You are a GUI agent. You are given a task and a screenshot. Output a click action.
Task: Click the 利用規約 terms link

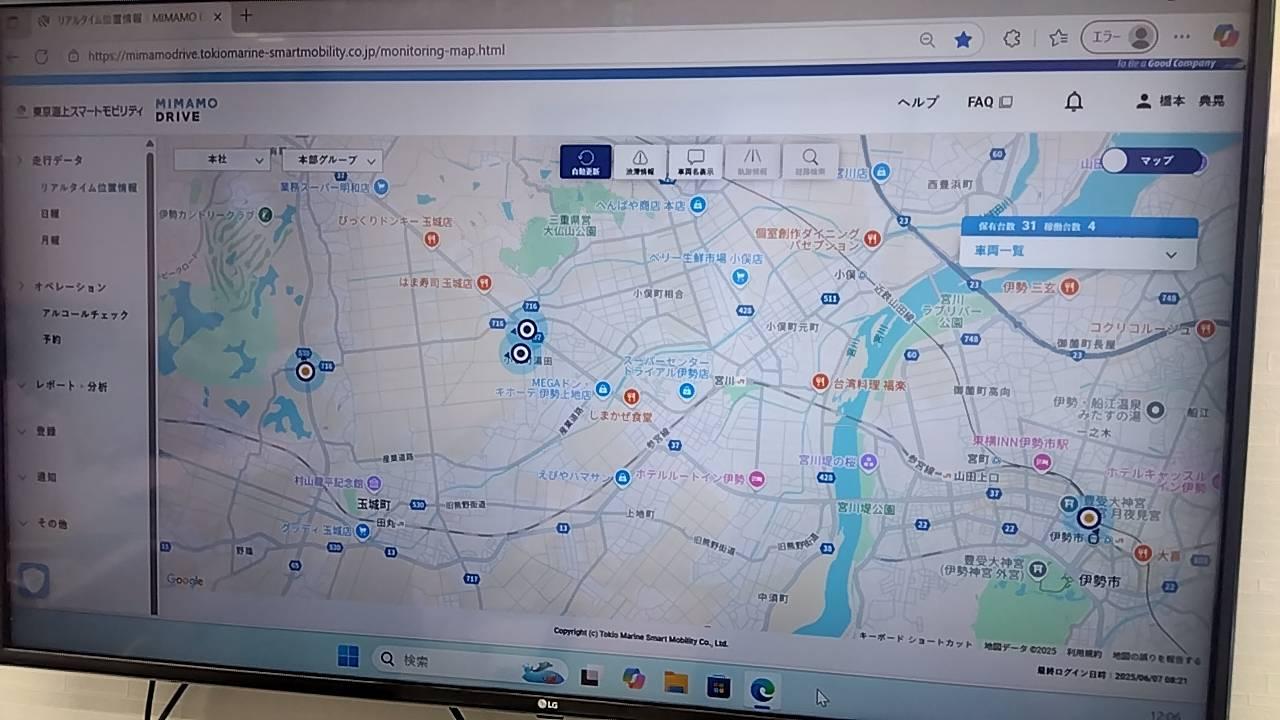(x=1084, y=653)
